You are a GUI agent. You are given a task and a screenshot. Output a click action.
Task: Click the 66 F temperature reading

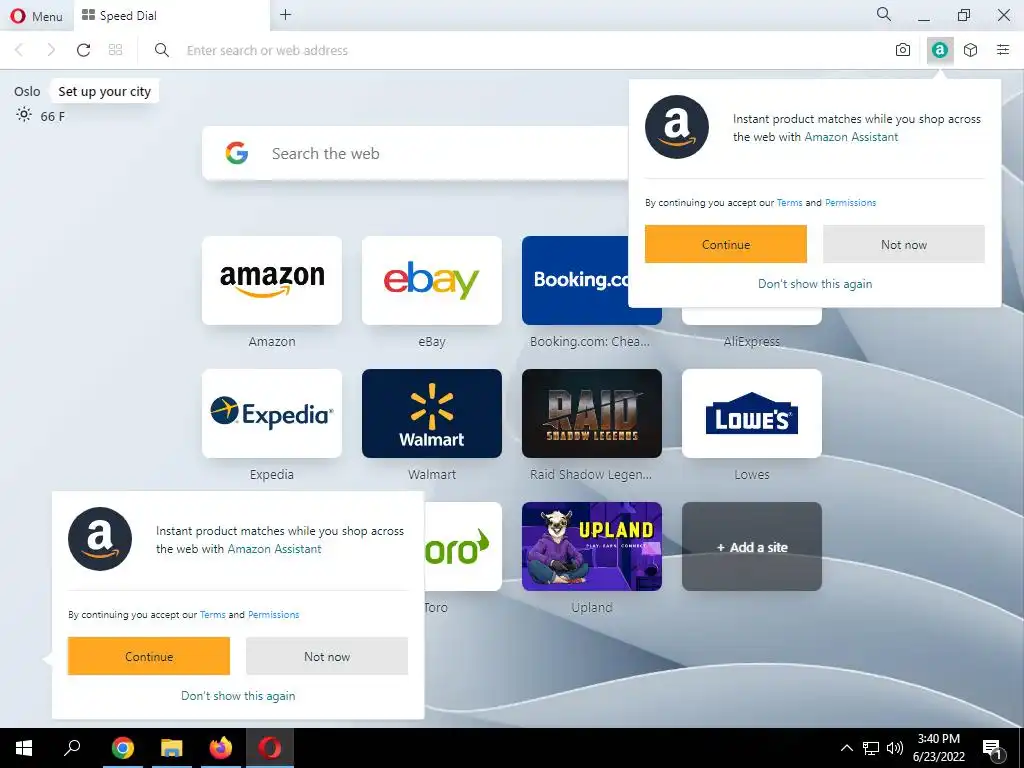(53, 117)
